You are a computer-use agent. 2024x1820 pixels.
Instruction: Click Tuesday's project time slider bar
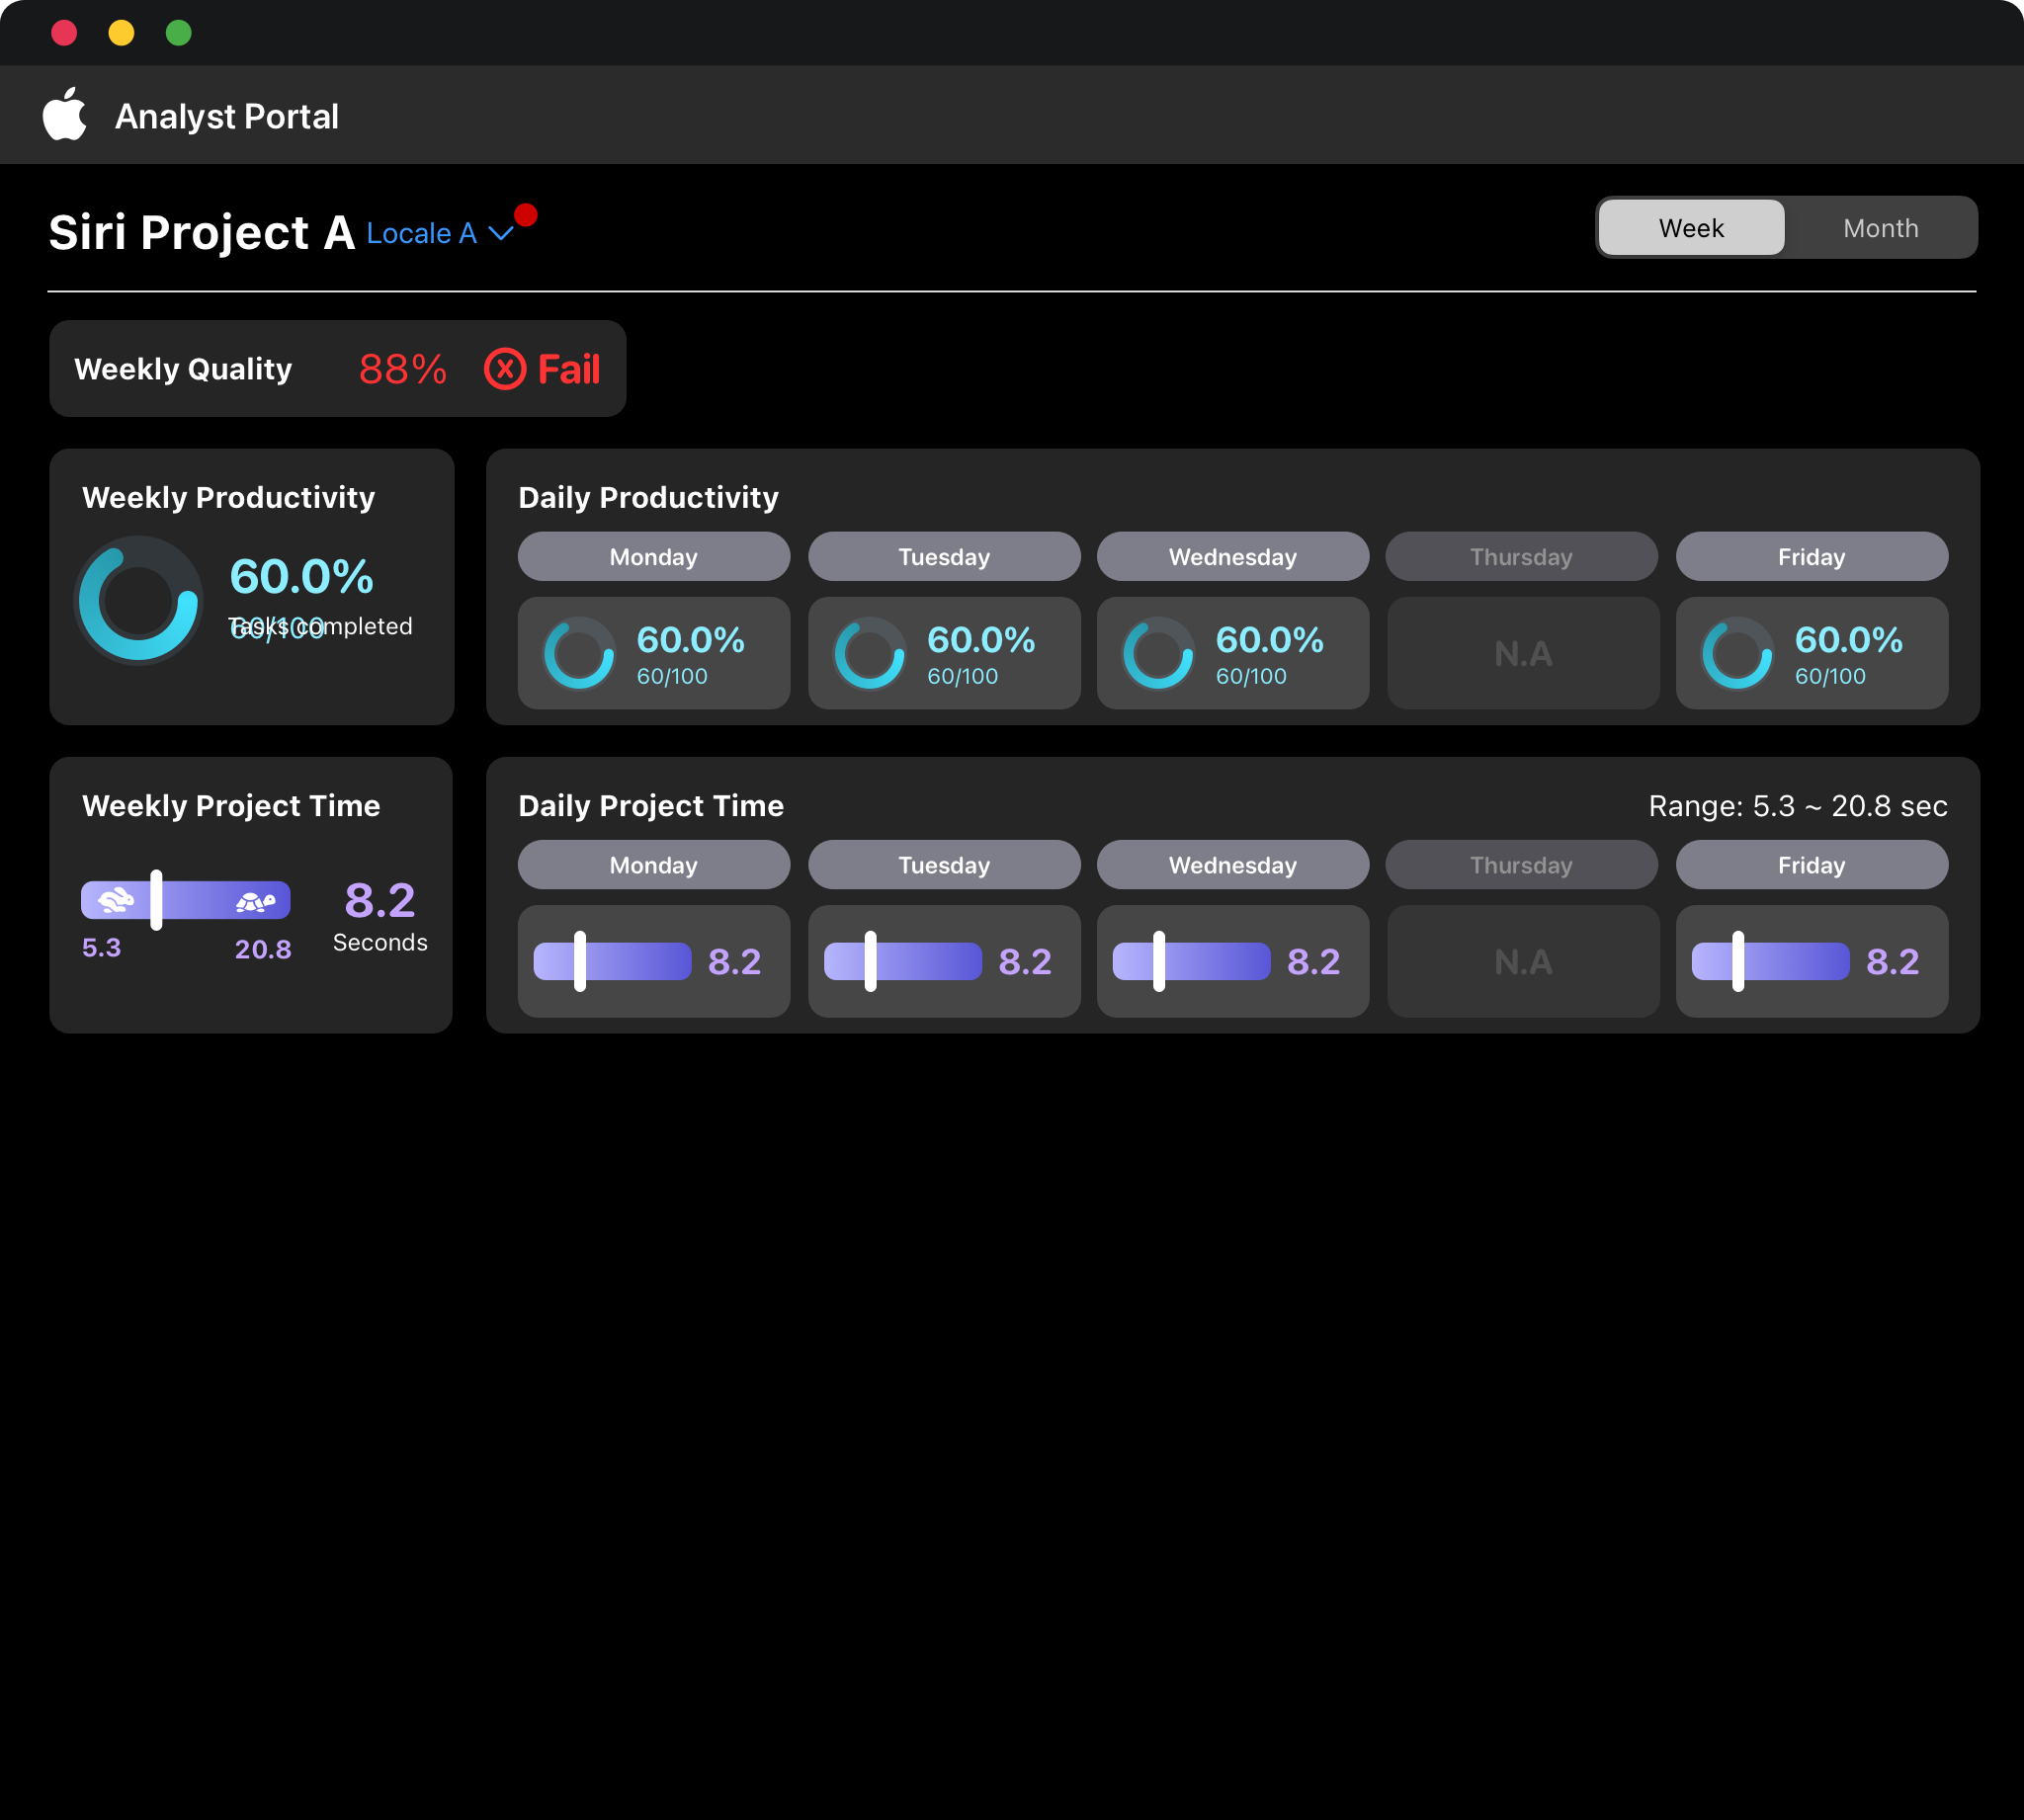(x=902, y=961)
